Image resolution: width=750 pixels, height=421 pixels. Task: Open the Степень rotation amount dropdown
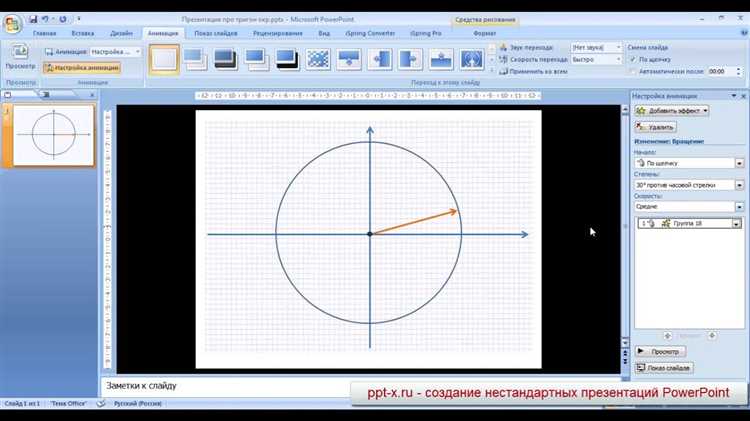pos(689,185)
